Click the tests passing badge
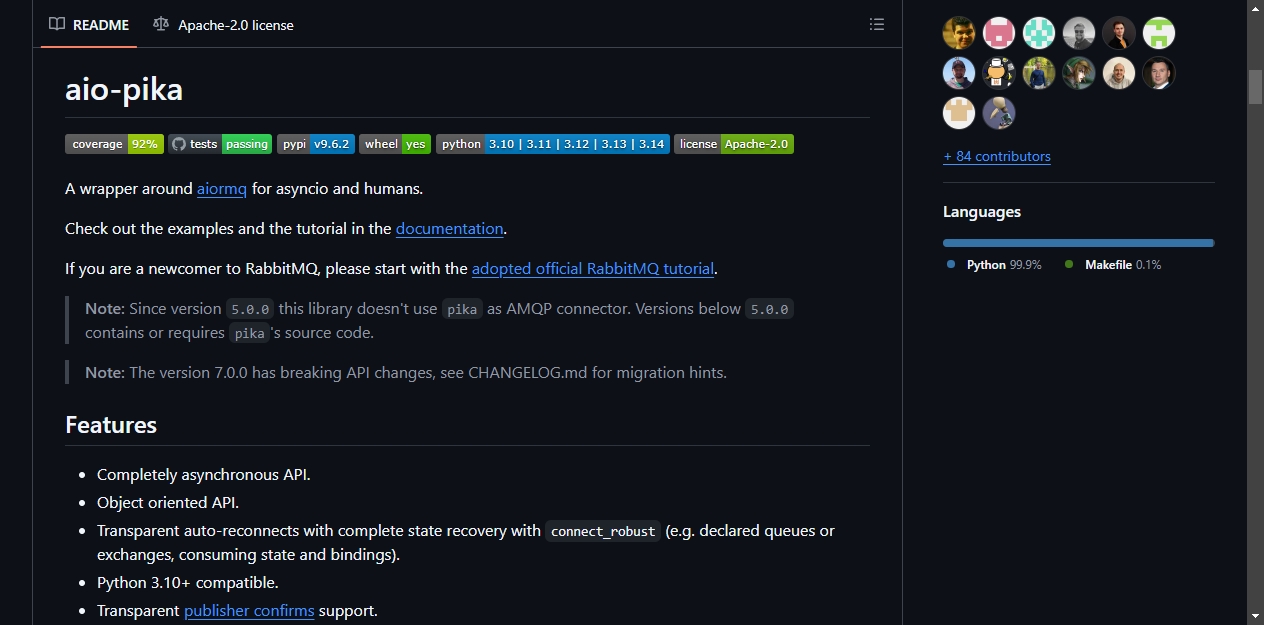 pyautogui.click(x=220, y=144)
